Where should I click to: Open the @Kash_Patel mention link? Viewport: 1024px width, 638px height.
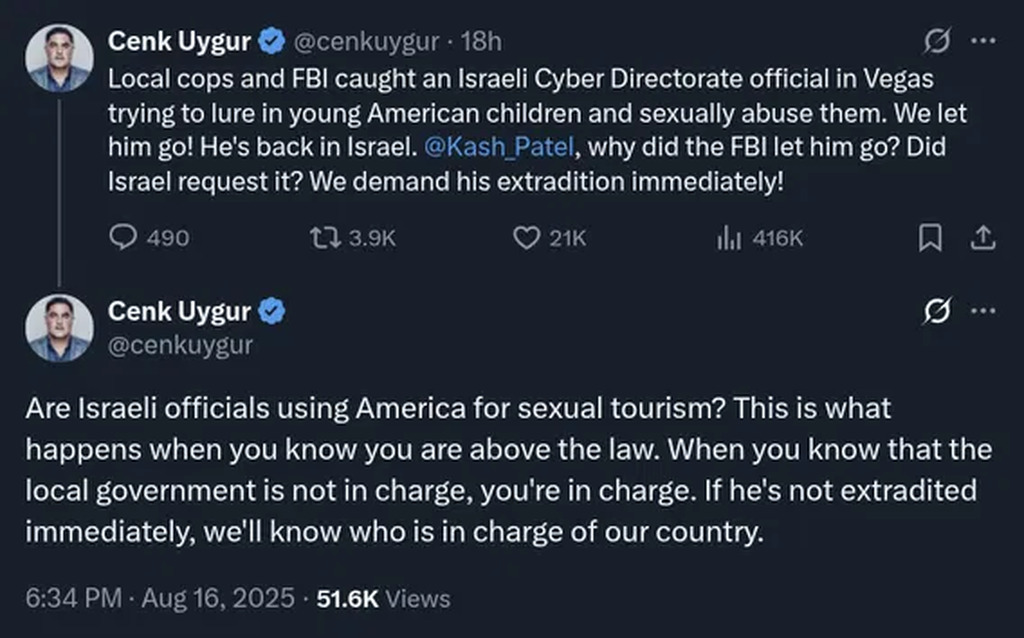point(499,147)
